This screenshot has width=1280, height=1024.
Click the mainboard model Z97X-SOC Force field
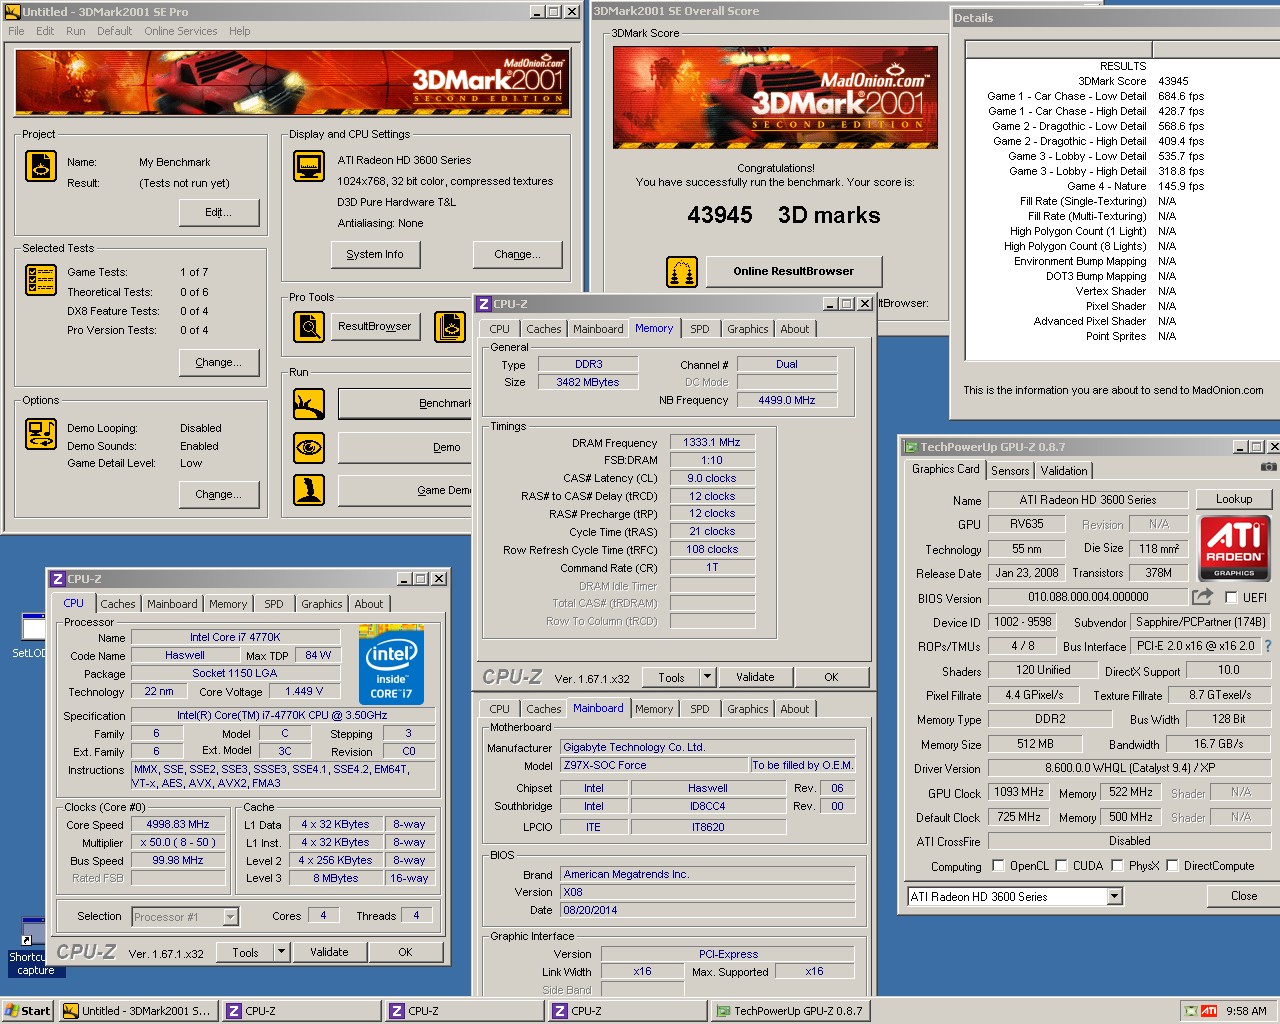(654, 766)
